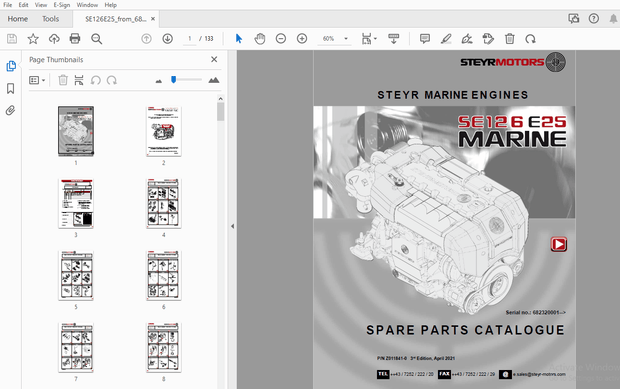Open the Window menu
620x389 pixels.
click(87, 5)
